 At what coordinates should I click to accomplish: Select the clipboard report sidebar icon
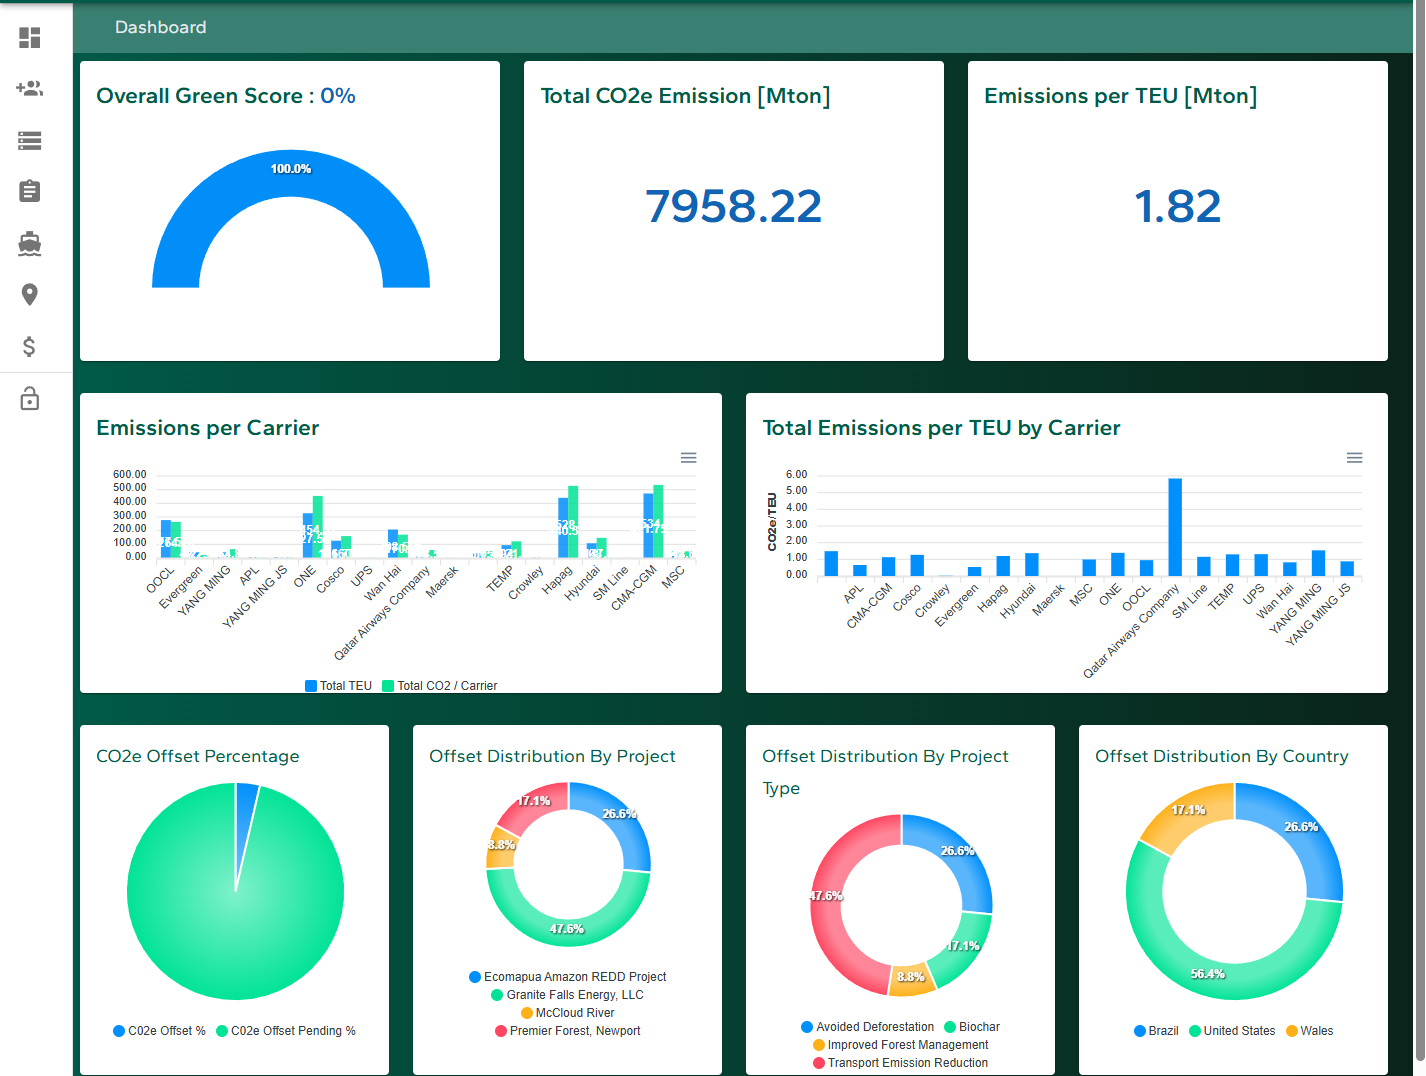(30, 191)
